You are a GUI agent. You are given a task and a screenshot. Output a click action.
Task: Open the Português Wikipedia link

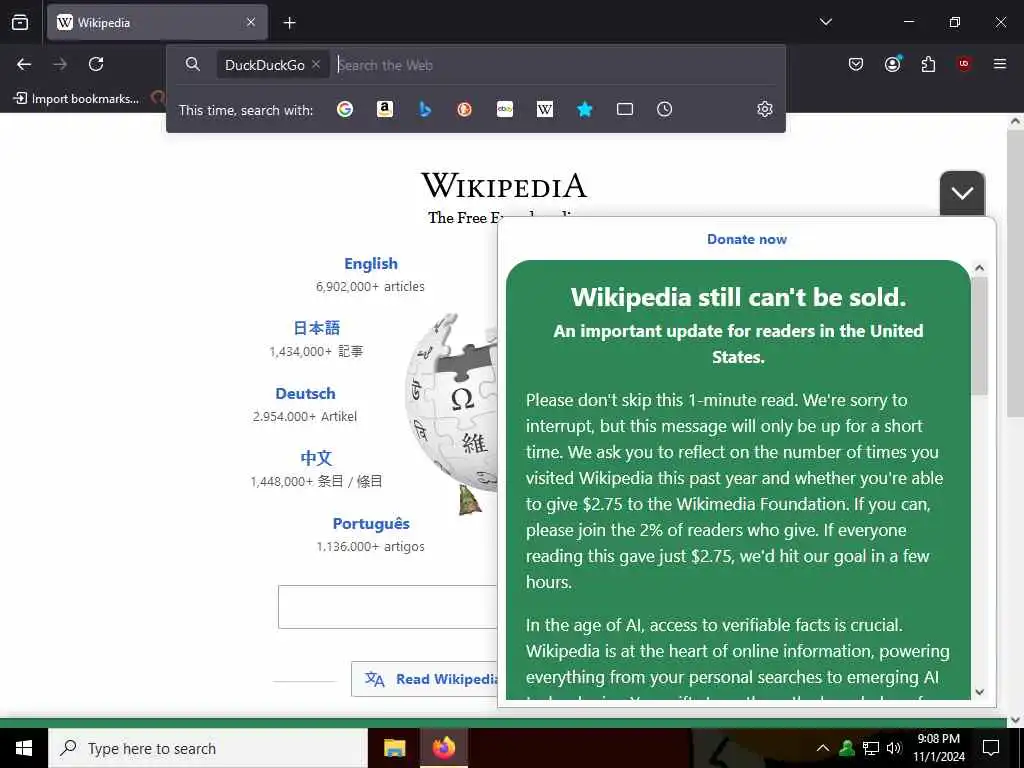[x=371, y=523]
